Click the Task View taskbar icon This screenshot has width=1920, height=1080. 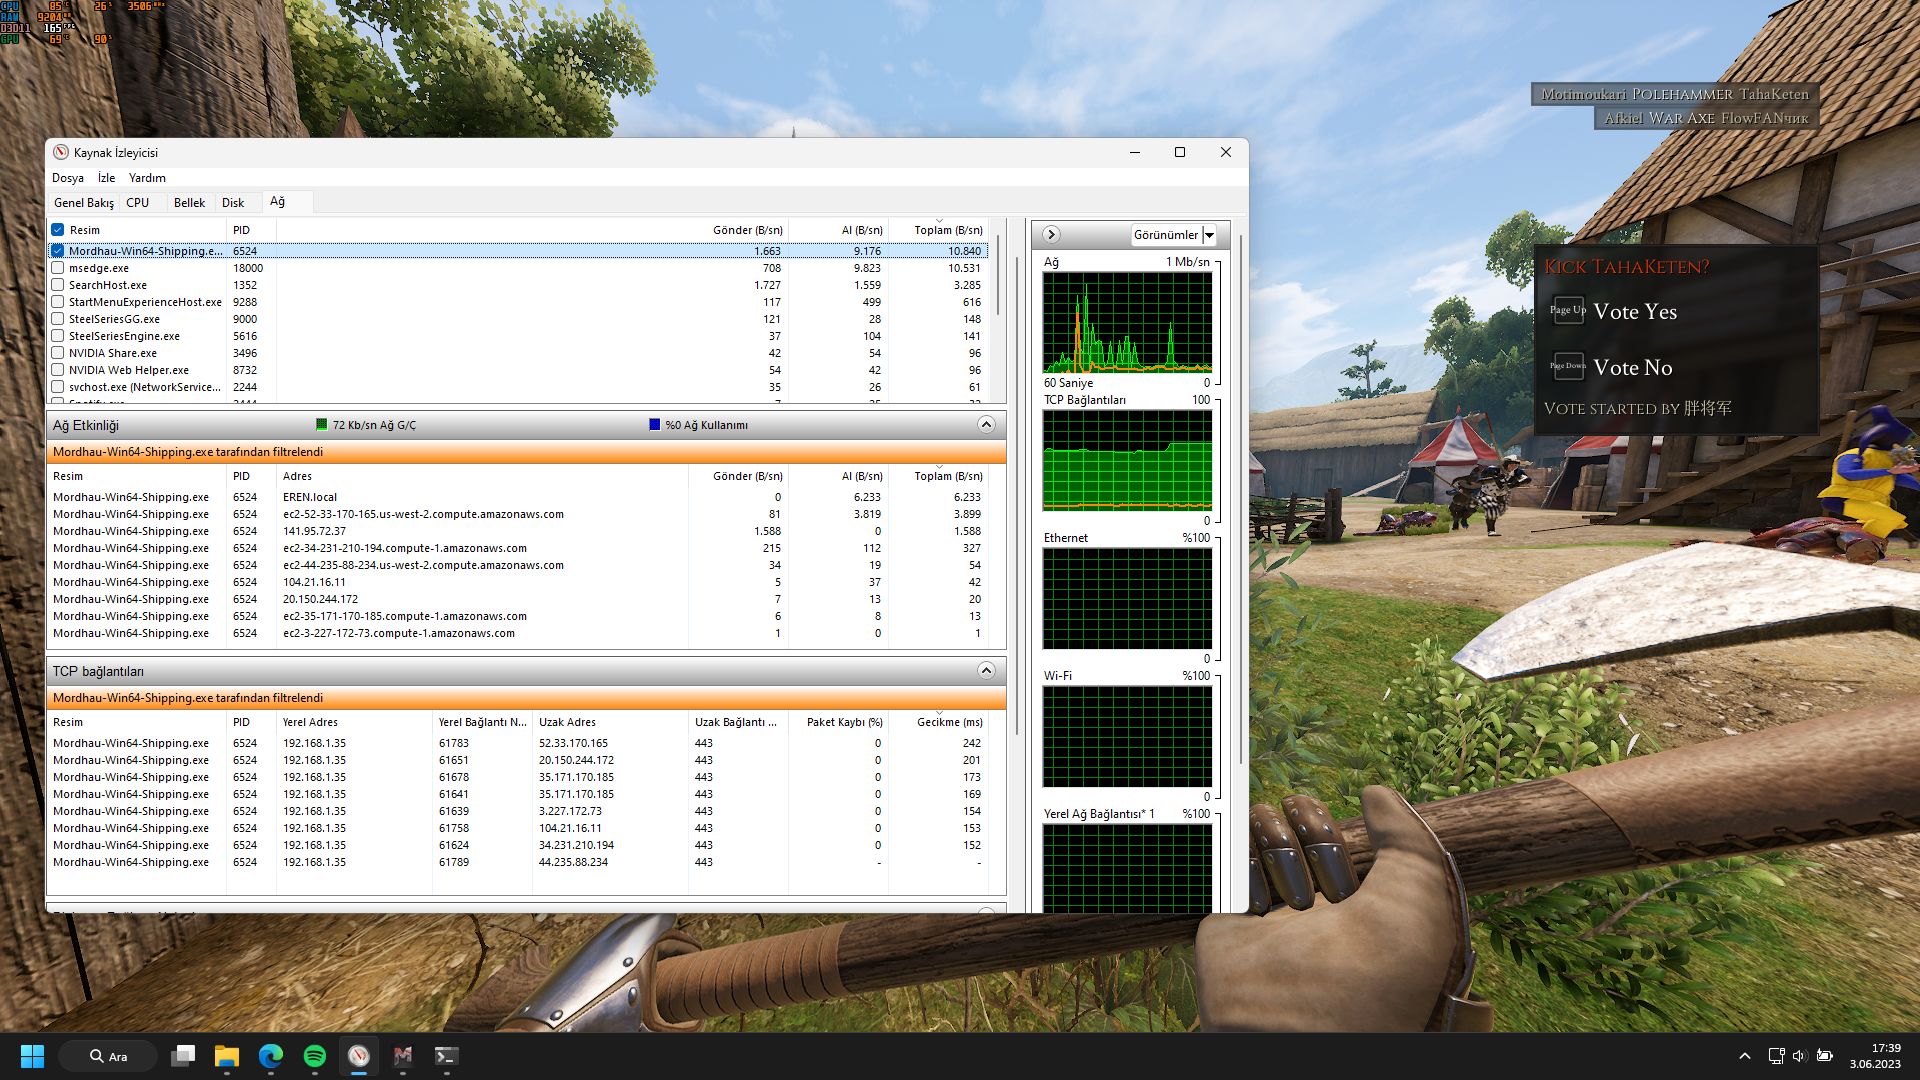coord(183,1056)
